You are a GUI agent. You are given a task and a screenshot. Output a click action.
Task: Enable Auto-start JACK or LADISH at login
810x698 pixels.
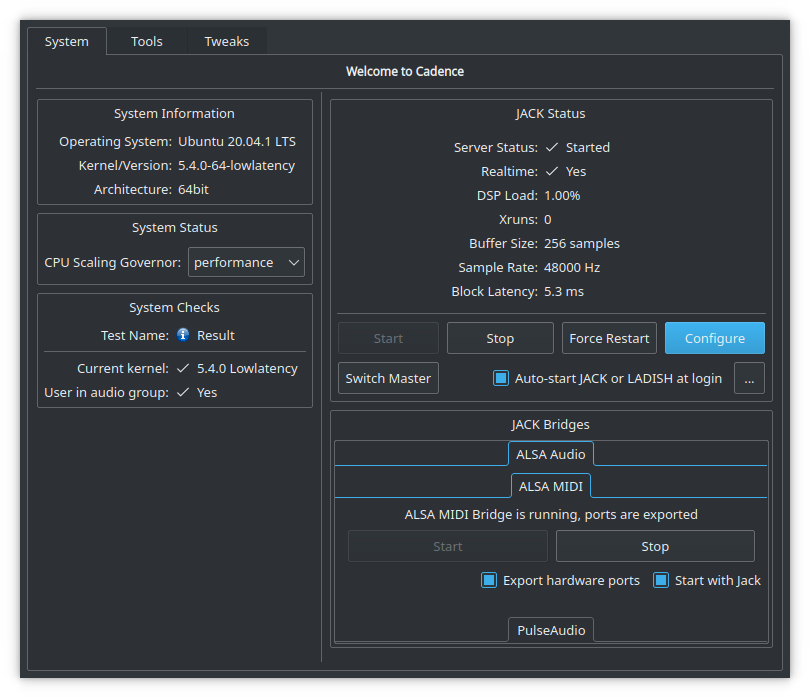pyautogui.click(x=501, y=378)
